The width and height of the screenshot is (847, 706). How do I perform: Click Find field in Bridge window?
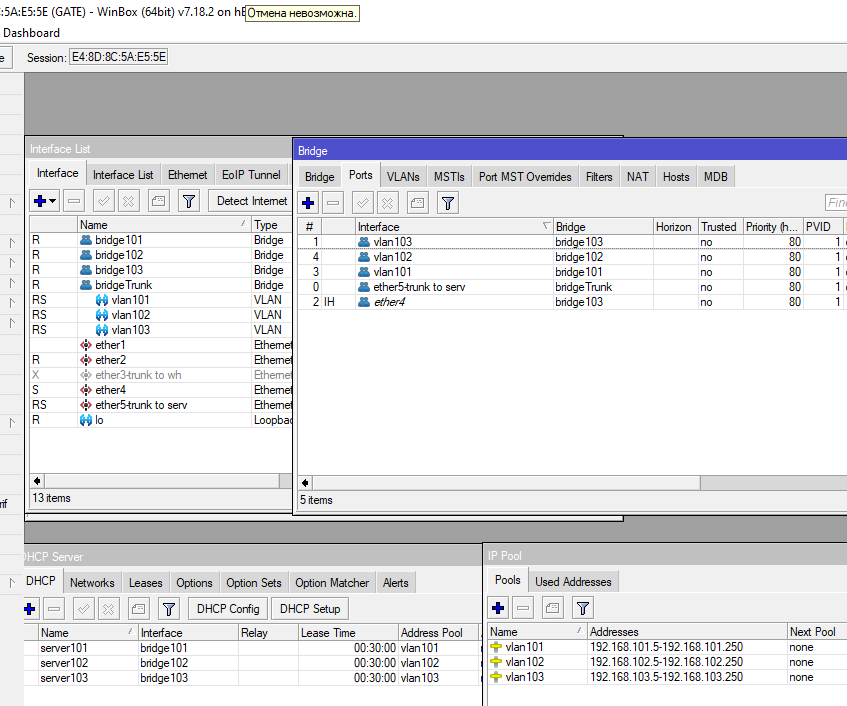[x=836, y=203]
